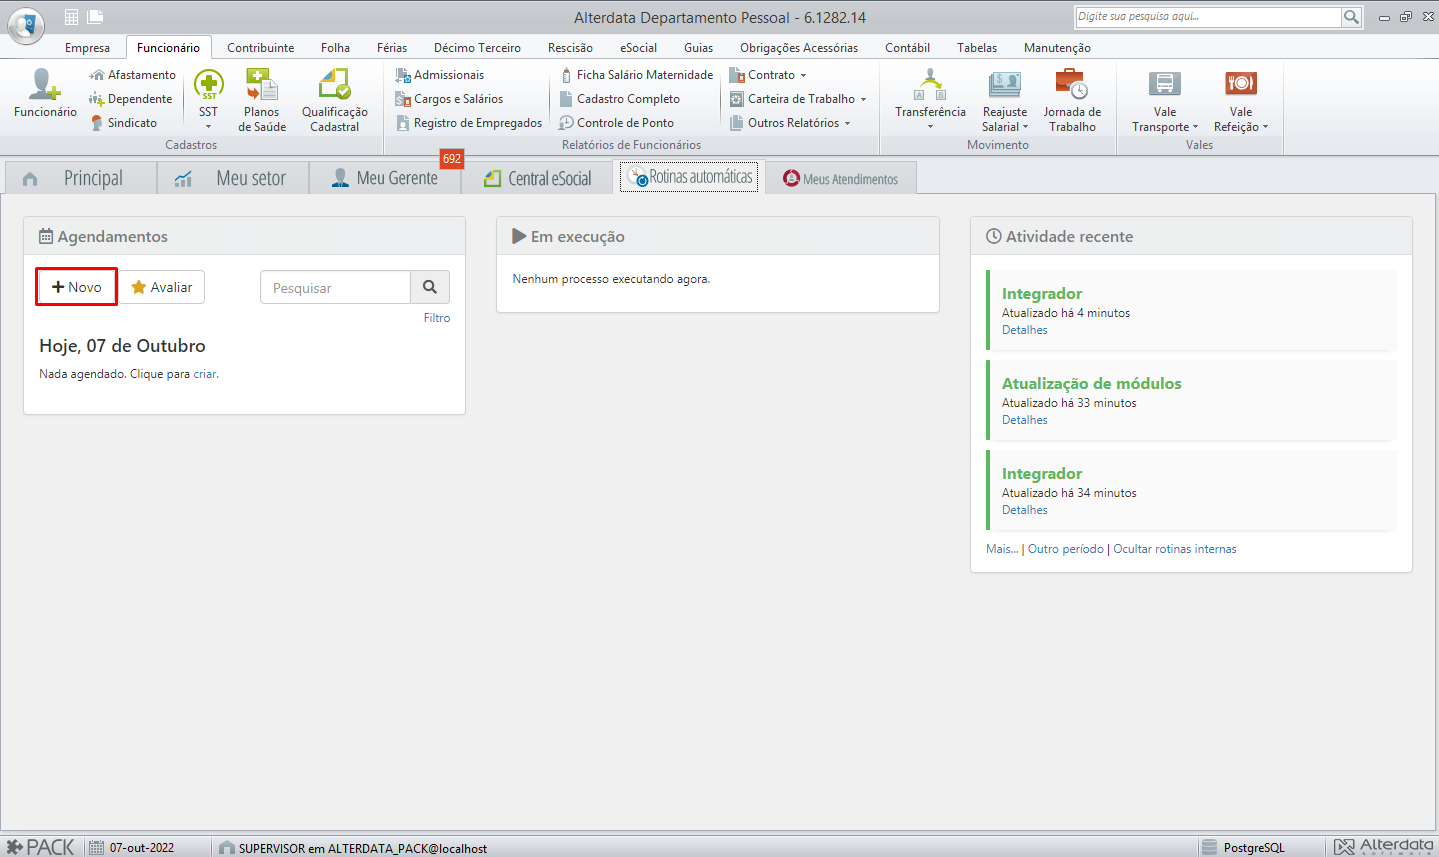1439x857 pixels.
Task: Click the top search field 'Digite sua pesquisa aqui'
Action: (1208, 17)
